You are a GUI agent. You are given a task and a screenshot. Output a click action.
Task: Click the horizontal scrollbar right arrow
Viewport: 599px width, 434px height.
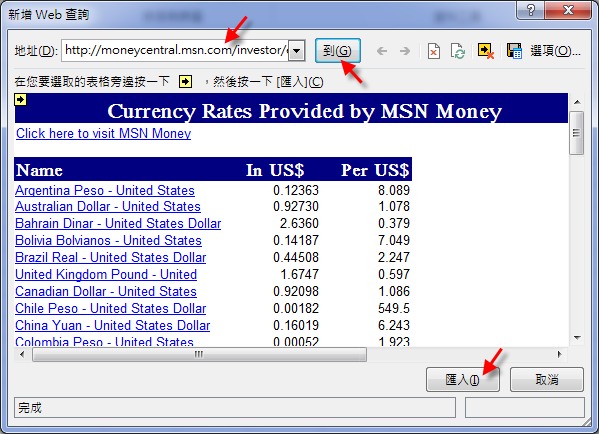click(x=560, y=355)
